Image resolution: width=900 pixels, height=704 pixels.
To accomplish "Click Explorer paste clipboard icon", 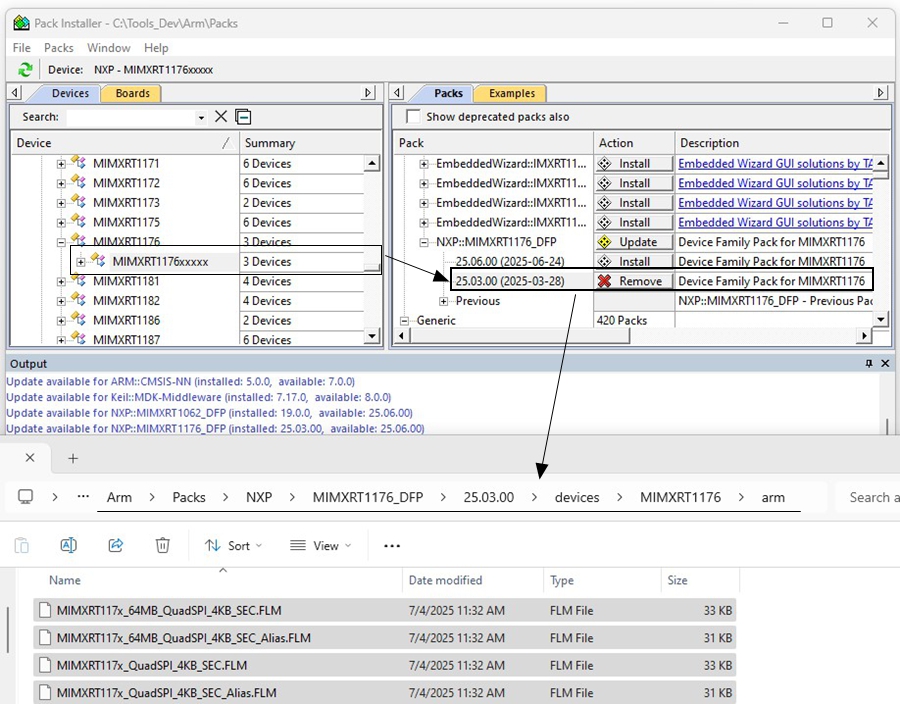I will (21, 545).
